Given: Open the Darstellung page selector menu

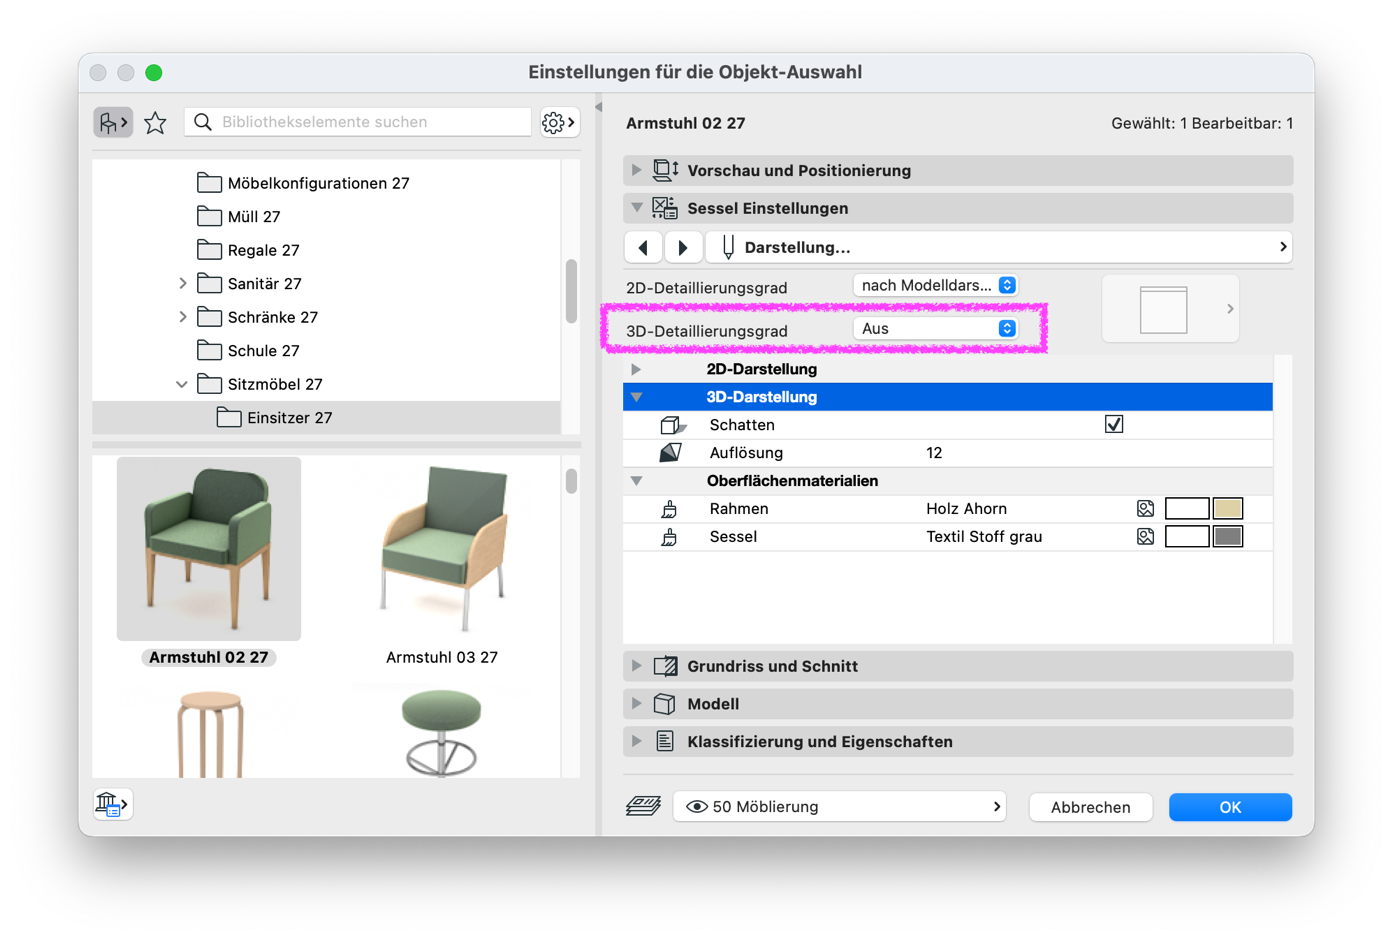Looking at the screenshot, I should click(999, 247).
